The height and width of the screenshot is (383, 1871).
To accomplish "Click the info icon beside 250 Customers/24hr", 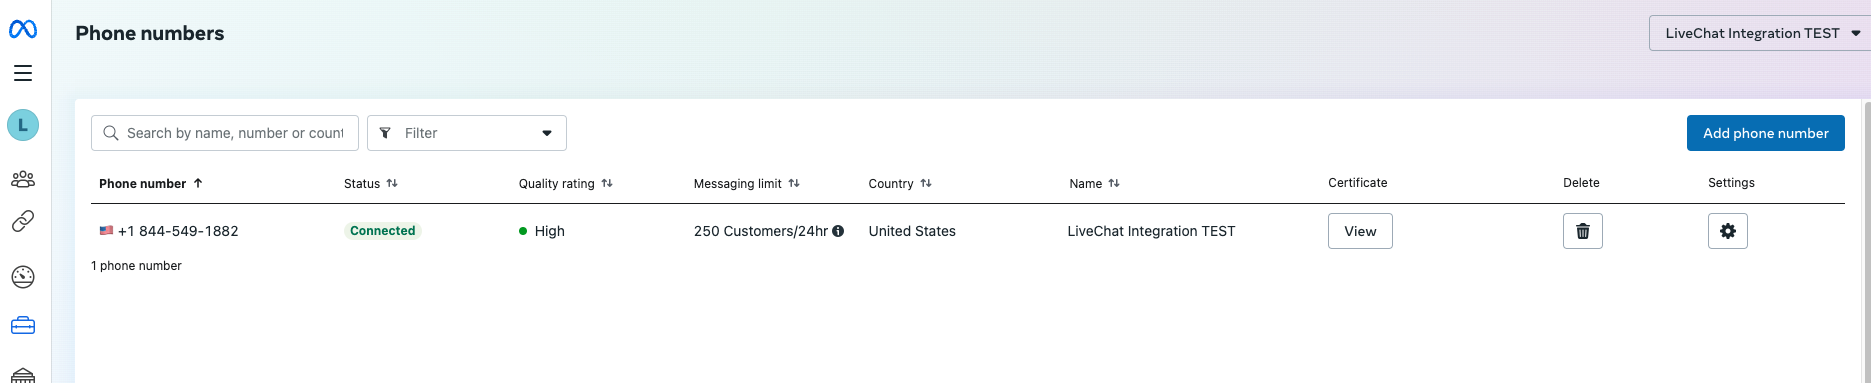I will tap(838, 231).
